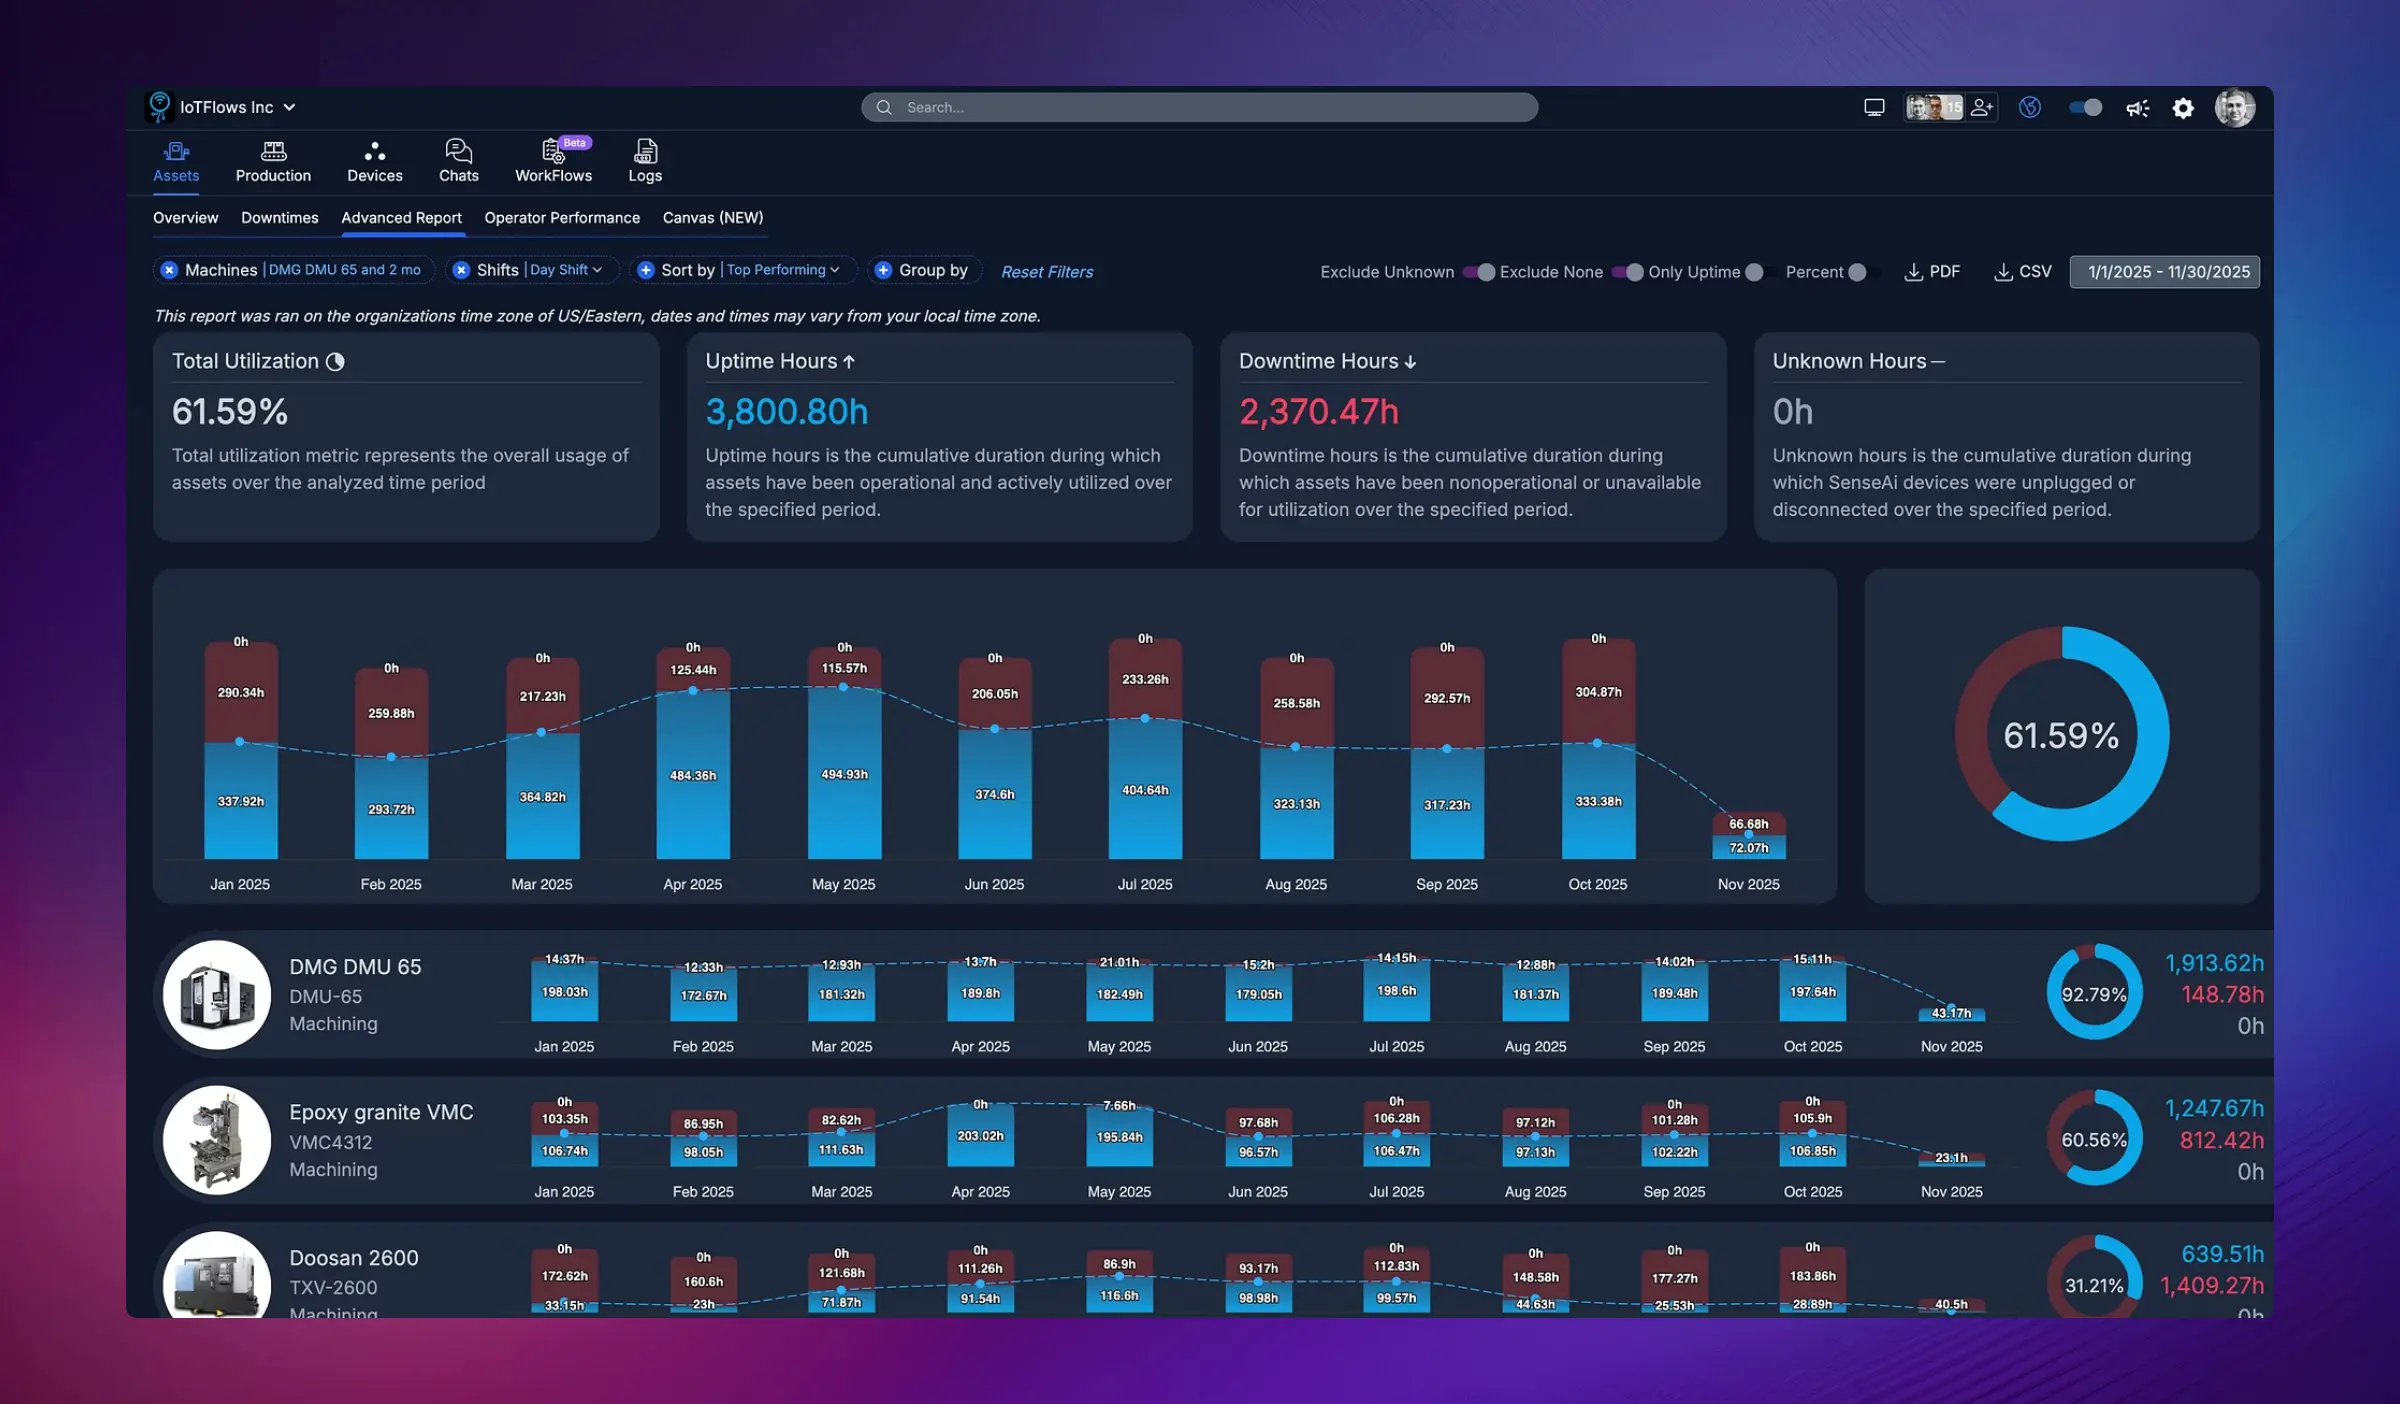Screen dimensions: 2400x1404
Task: Switch to the Operator Performance tab
Action: coord(562,217)
